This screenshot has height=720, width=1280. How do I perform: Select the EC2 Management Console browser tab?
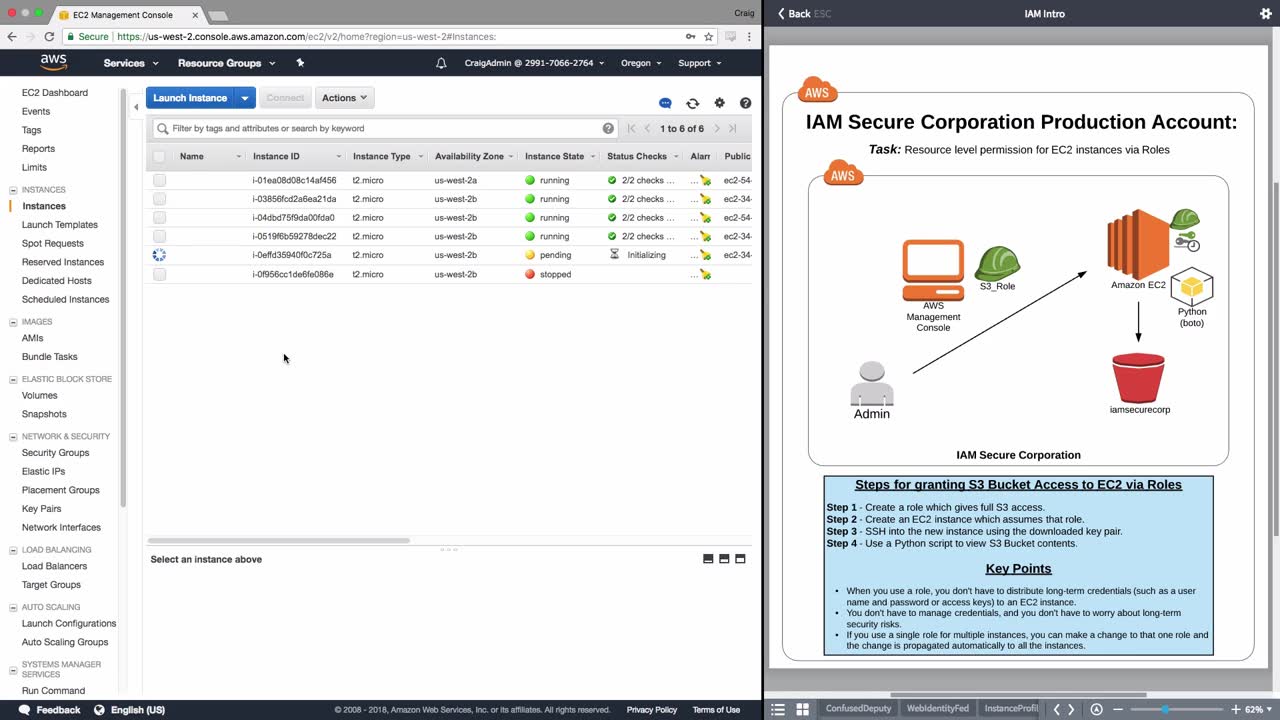coord(124,15)
